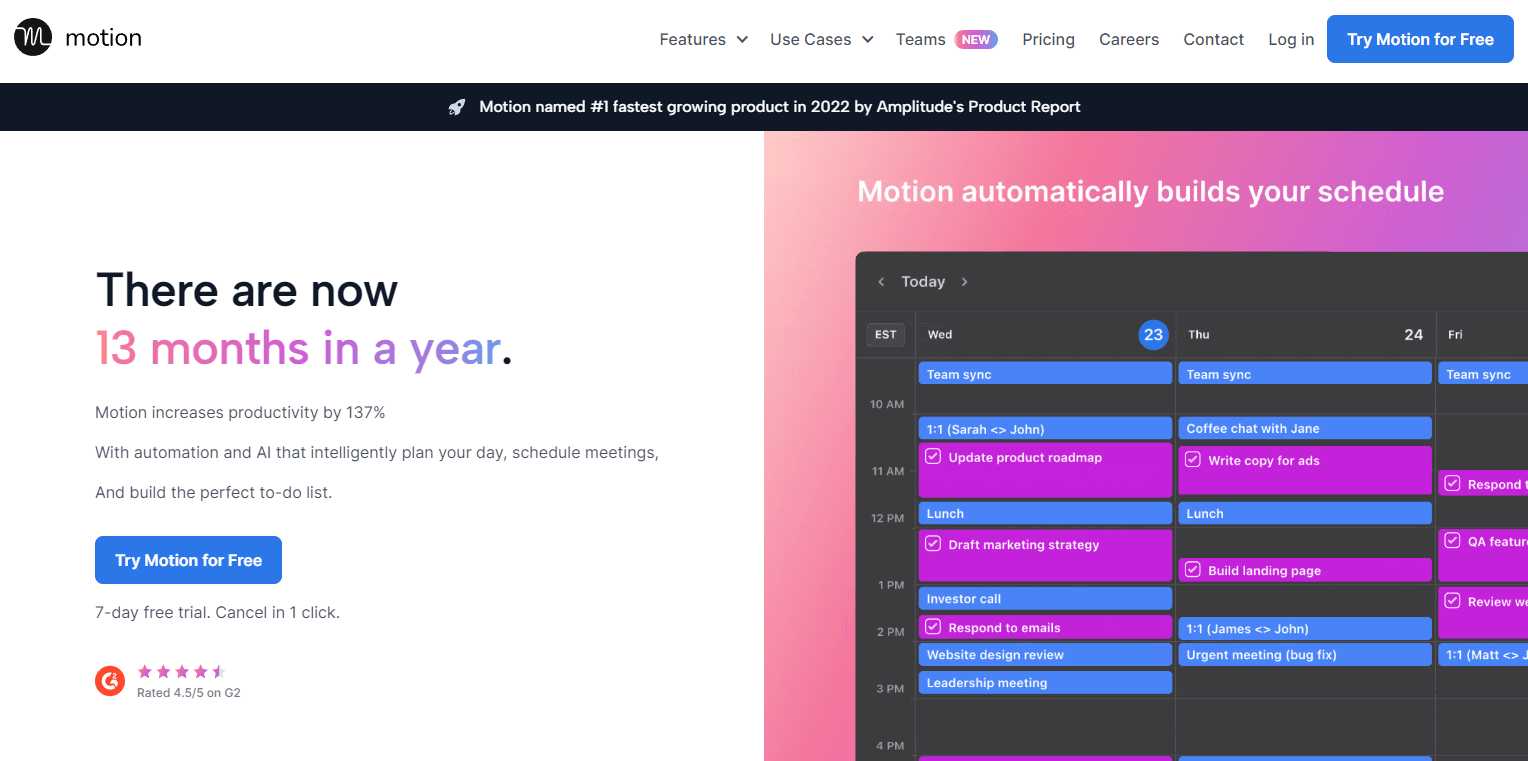The image size is (1528, 761).
Task: Open the EST timezone selector
Action: (x=886, y=334)
